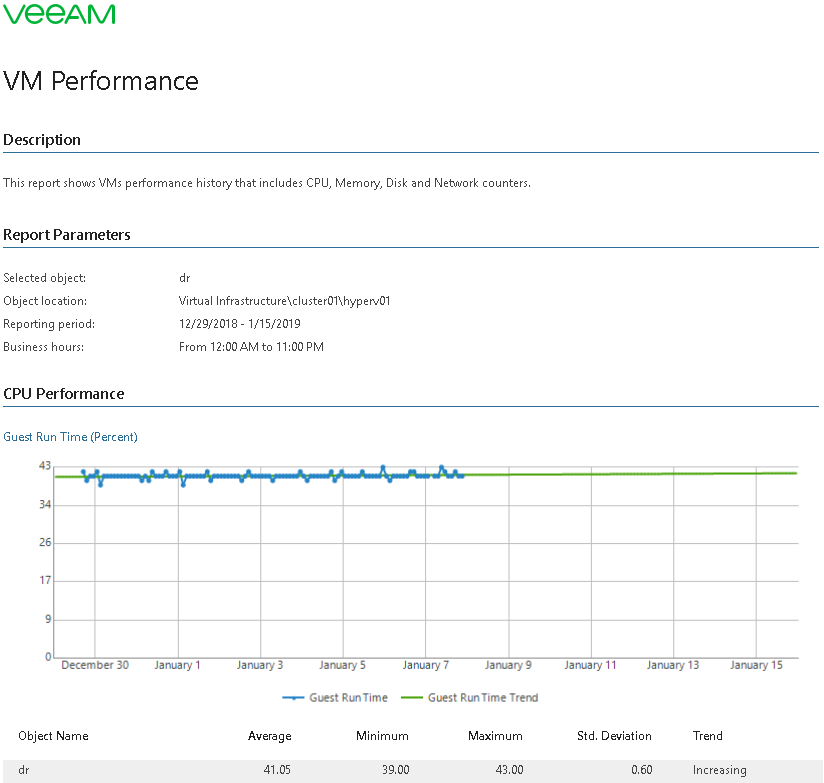Image resolution: width=824 pixels, height=783 pixels.
Task: Click the Minimum column header
Action: pos(382,736)
